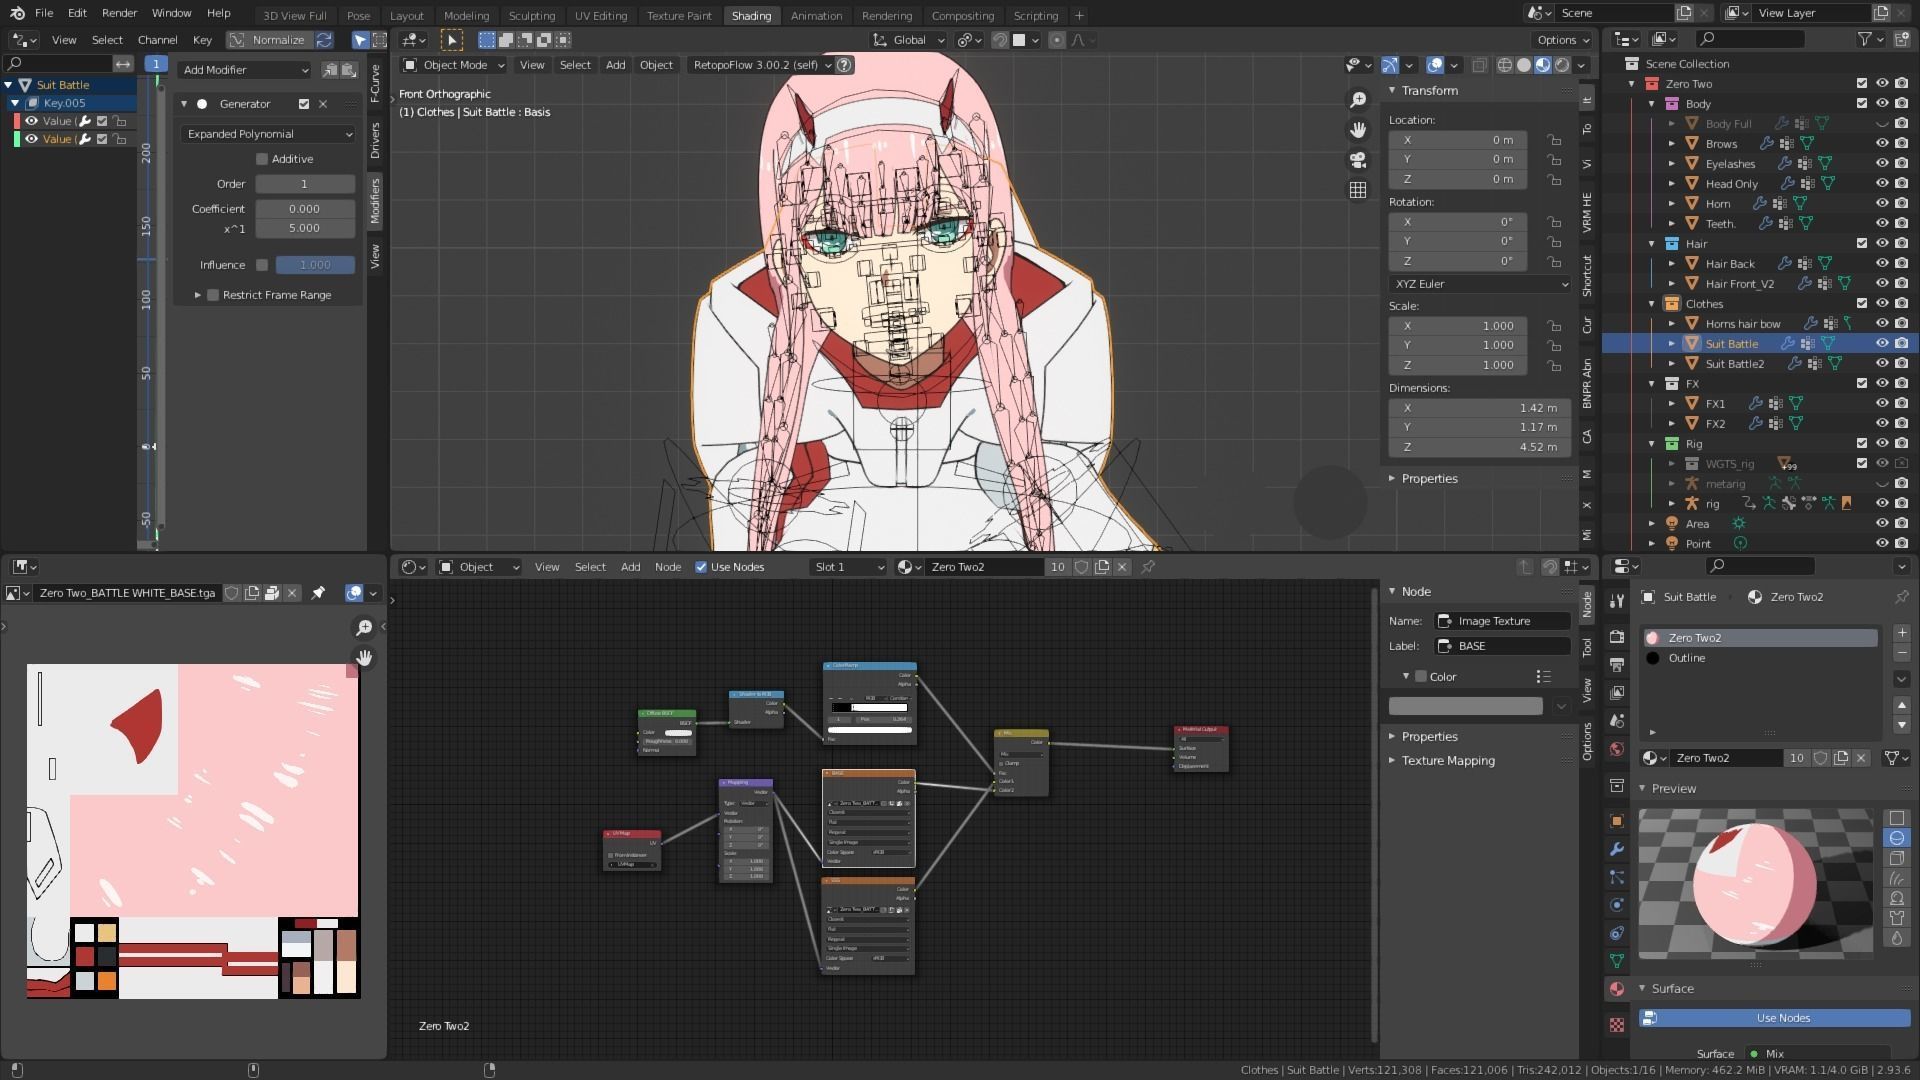Toggle the Influence checkbox
This screenshot has height=1080, width=1920.
pyautogui.click(x=262, y=265)
